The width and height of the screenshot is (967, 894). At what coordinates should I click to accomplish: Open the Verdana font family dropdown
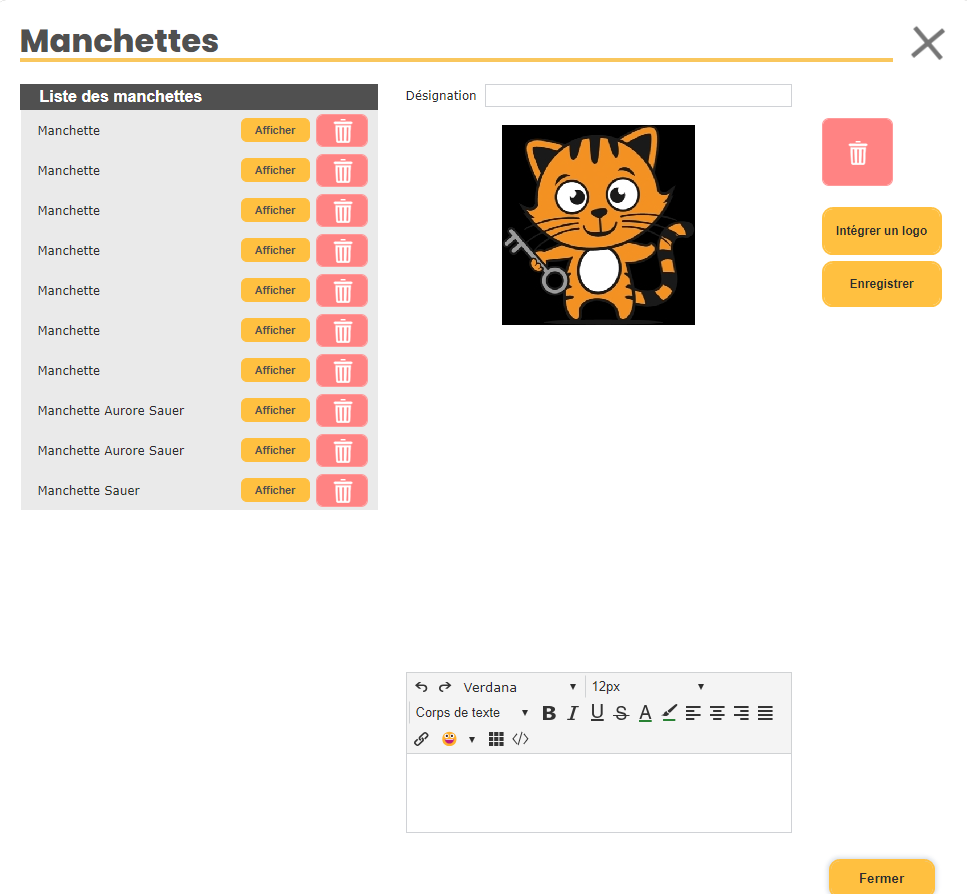(519, 687)
